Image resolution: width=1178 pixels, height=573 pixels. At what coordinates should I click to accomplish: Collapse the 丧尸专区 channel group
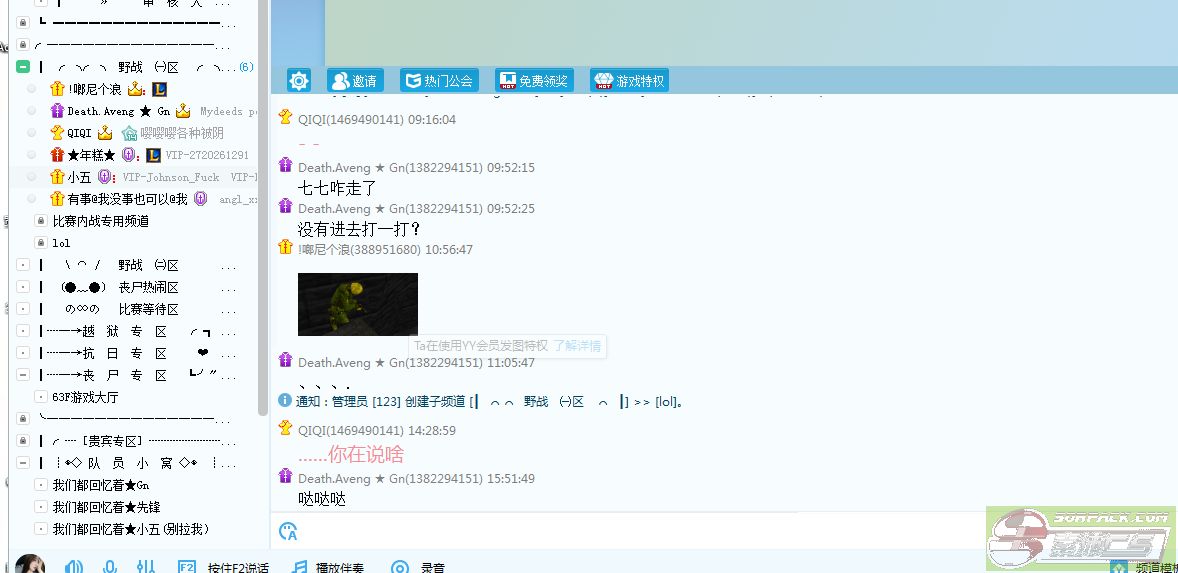[x=23, y=375]
